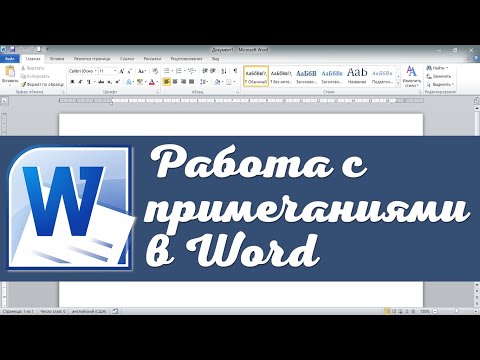Open the Change Case (Aa) dropdown
480x360 pixels.
(142, 71)
